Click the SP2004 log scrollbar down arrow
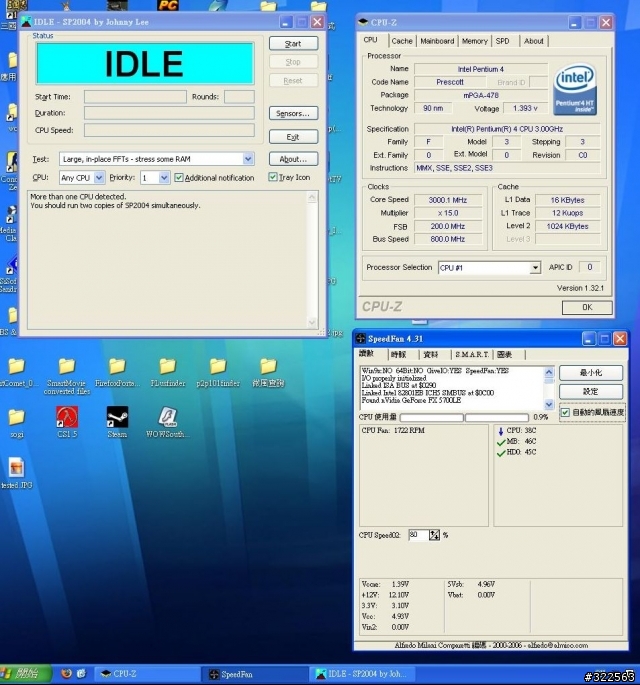The height and width of the screenshot is (685, 640). (312, 322)
